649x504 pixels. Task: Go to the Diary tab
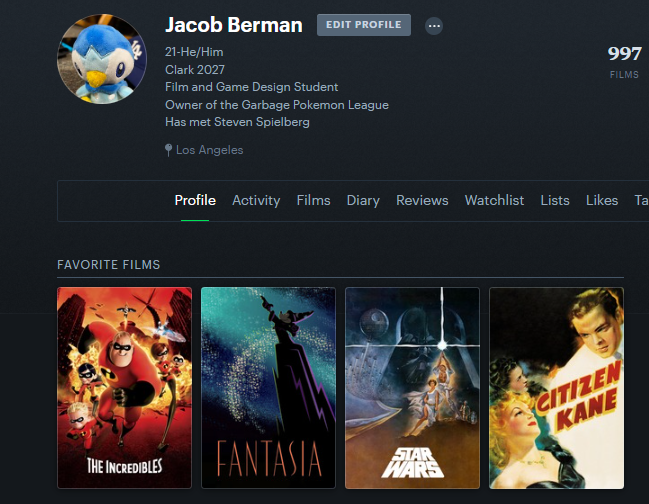(363, 200)
